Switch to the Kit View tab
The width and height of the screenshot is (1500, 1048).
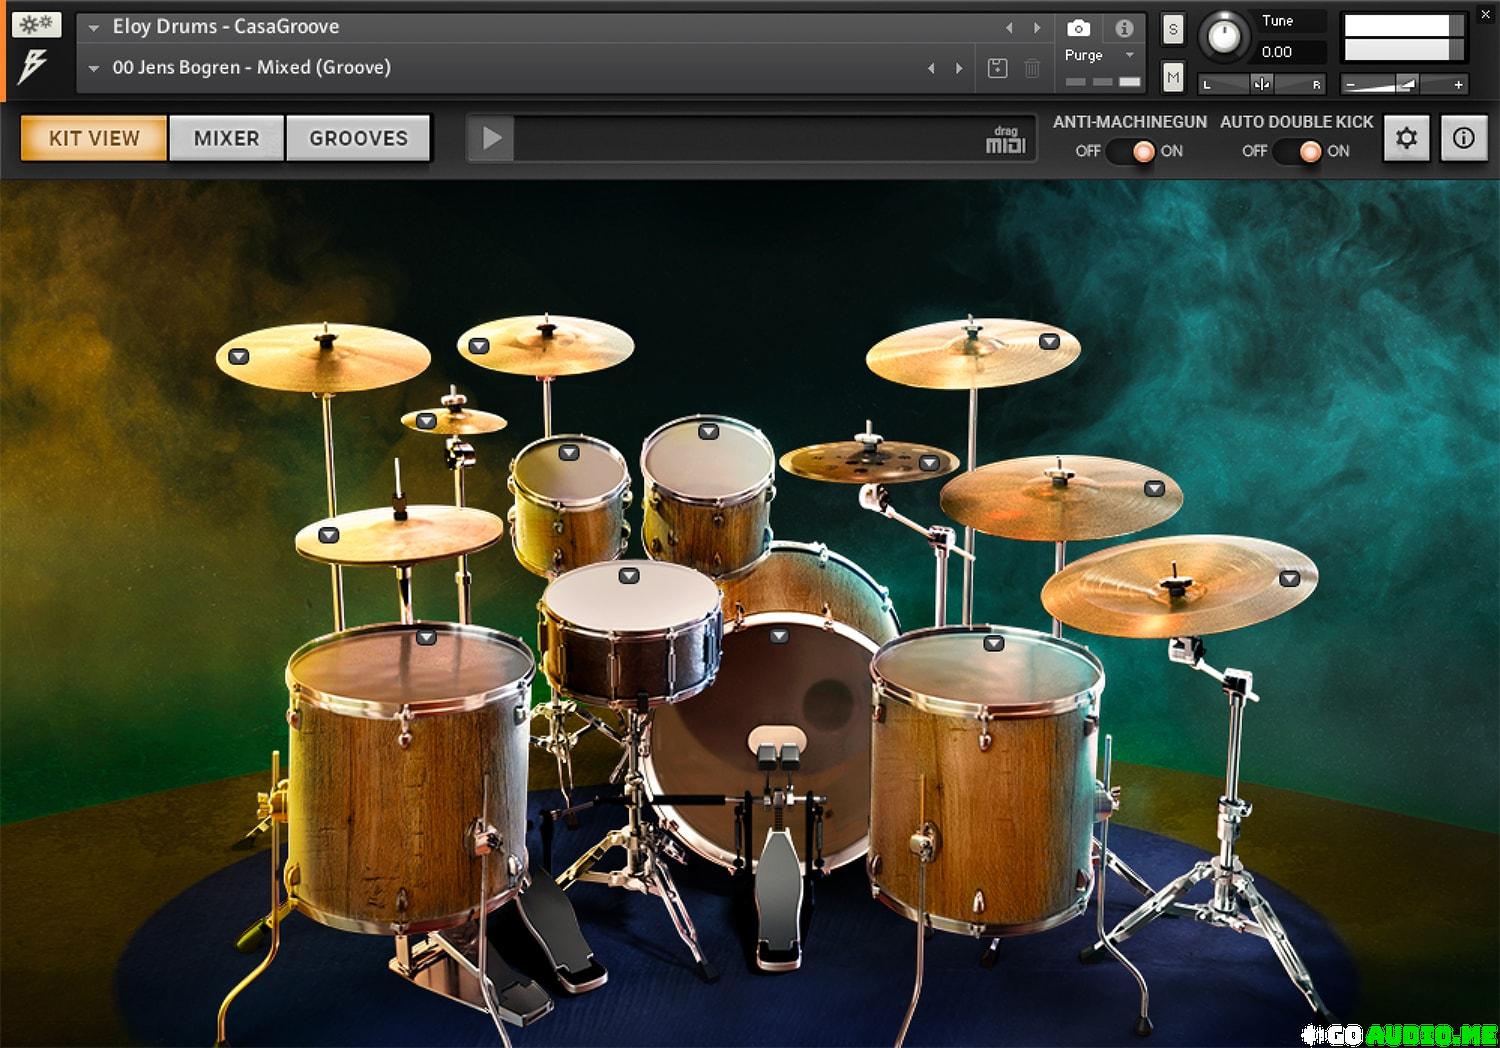click(94, 138)
